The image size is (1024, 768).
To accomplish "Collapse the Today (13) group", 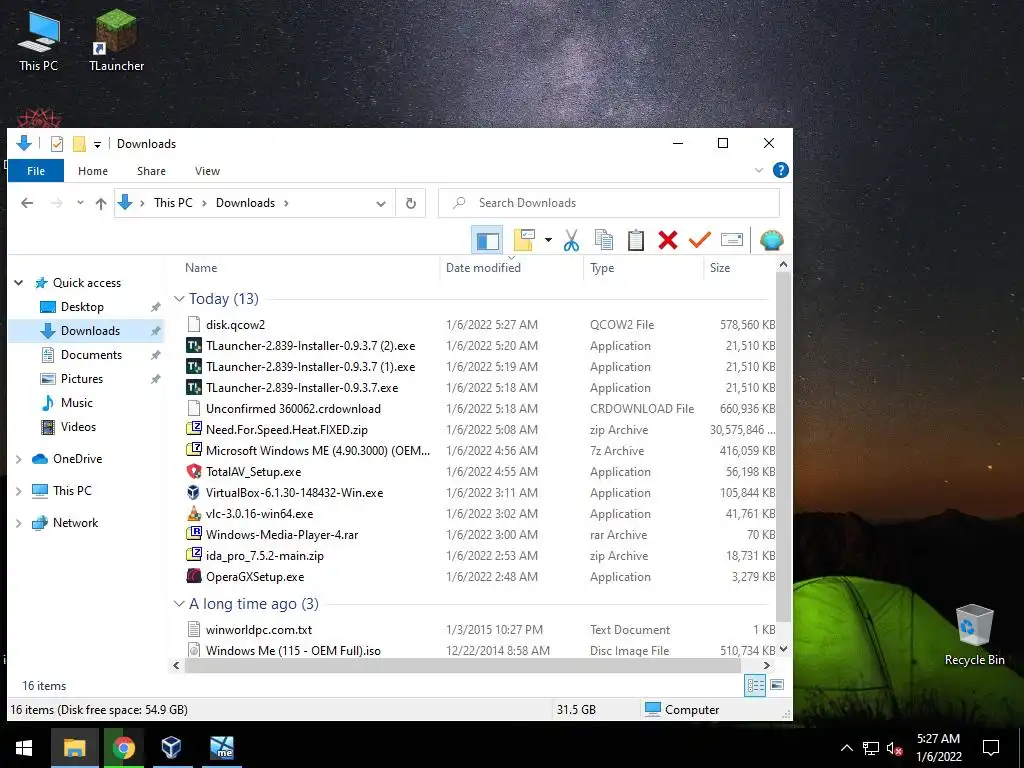I will point(179,298).
